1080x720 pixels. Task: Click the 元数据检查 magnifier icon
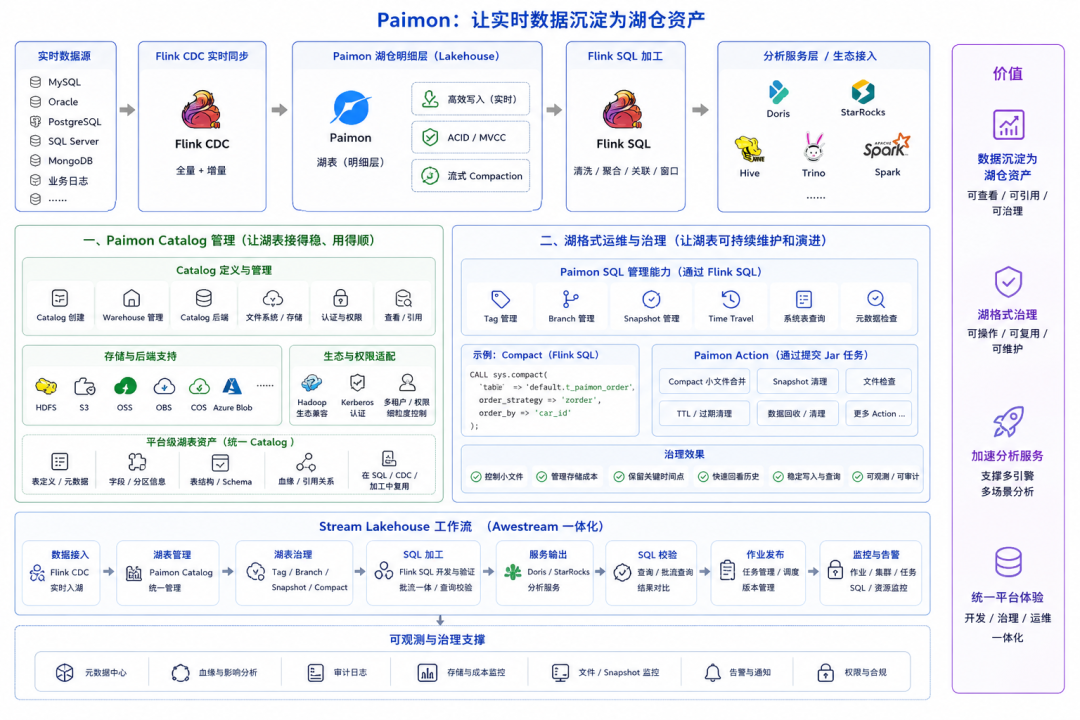tap(875, 299)
